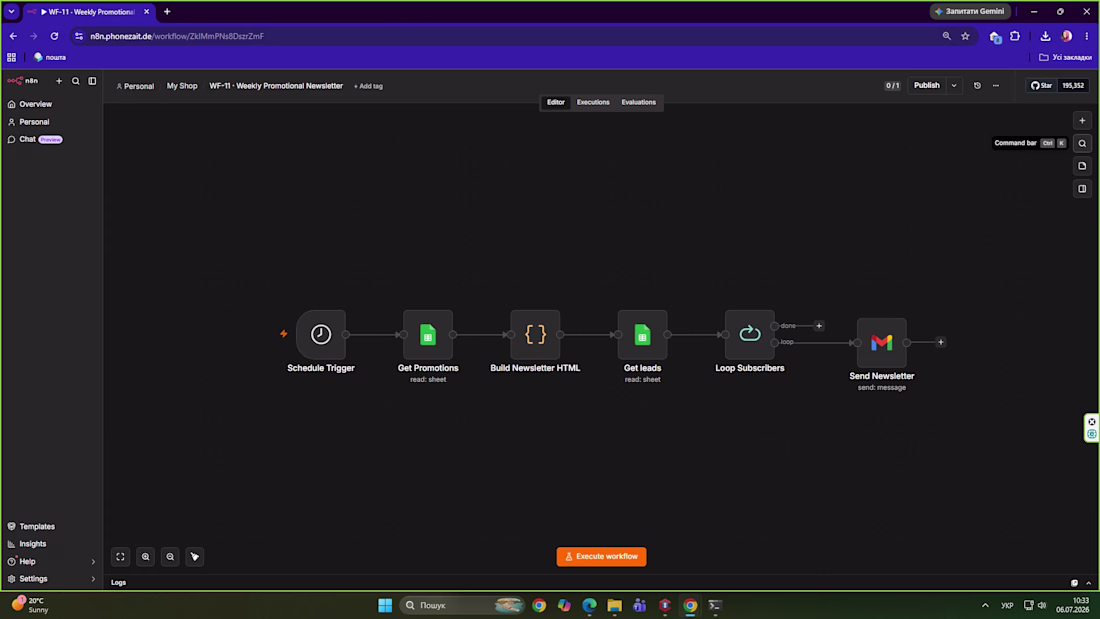The width and height of the screenshot is (1100, 619).
Task: Create new item in n8n sidebar
Action: pos(59,81)
